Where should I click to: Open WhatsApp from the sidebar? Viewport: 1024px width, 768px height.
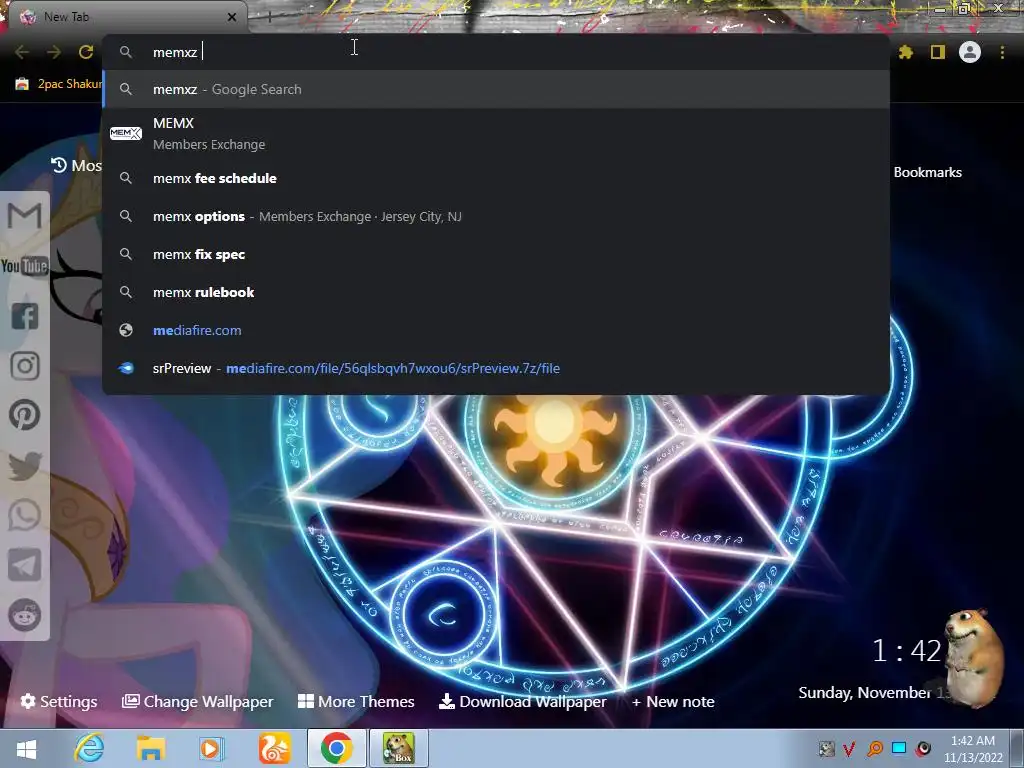(25, 515)
